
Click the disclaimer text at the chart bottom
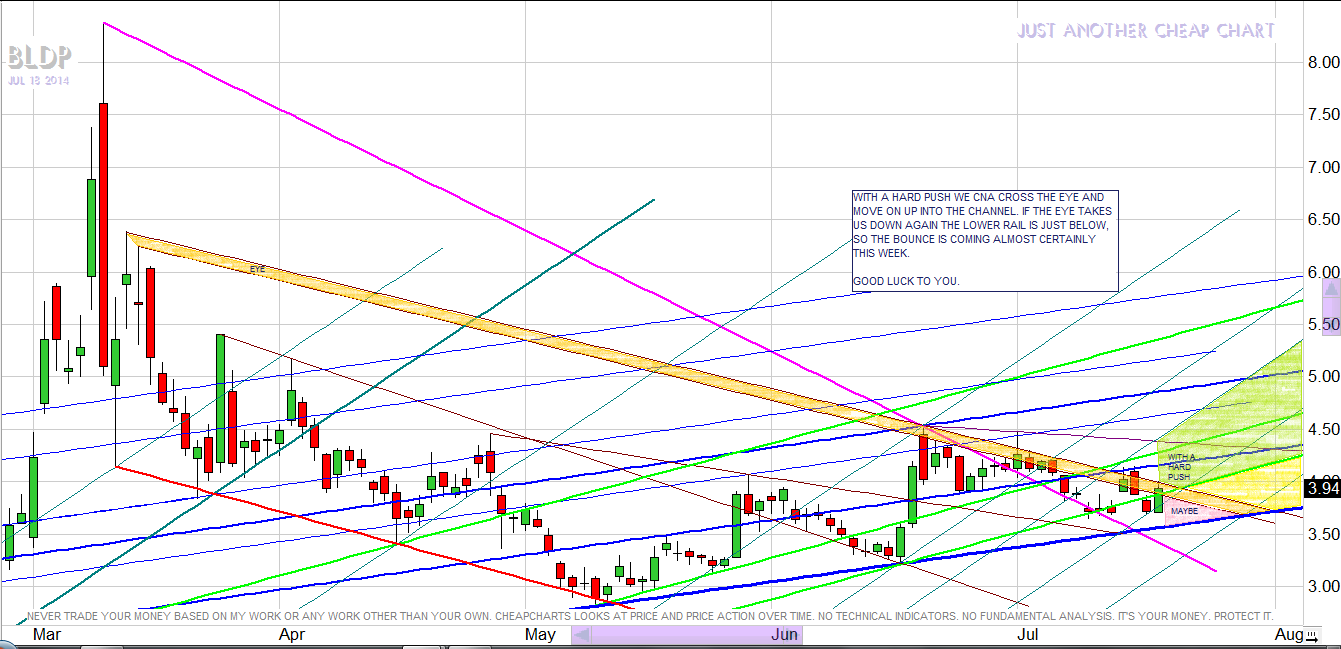(x=650, y=616)
